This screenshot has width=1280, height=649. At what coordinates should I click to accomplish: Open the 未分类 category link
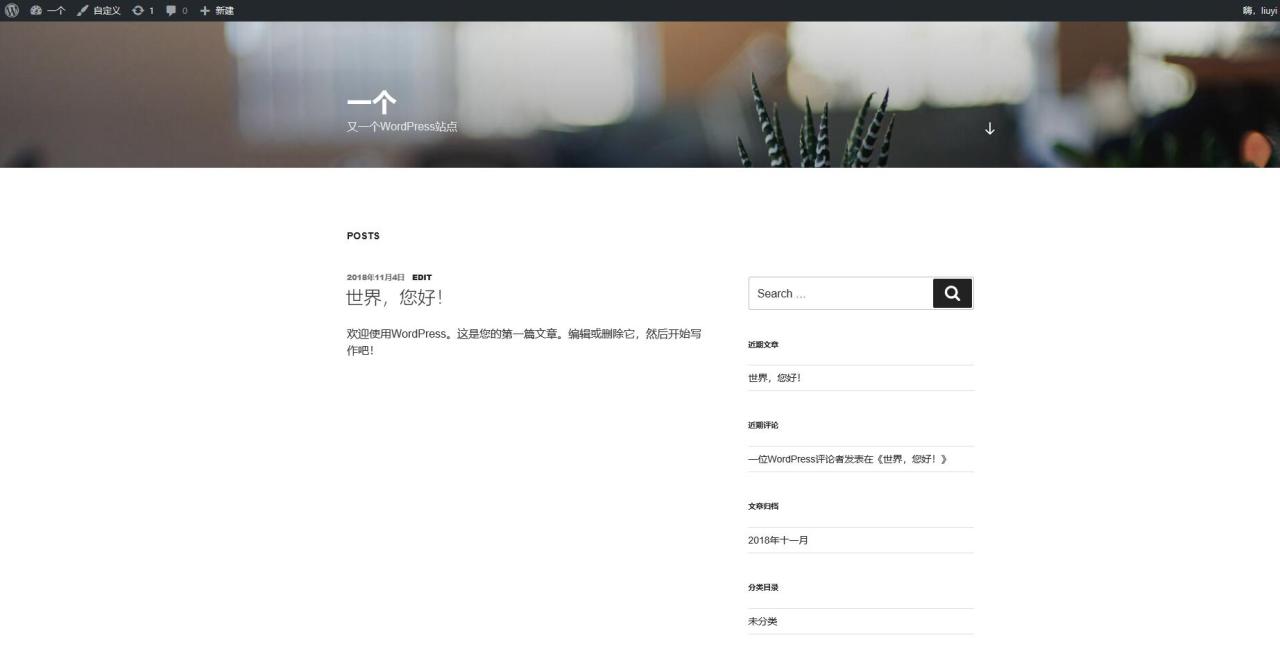point(762,621)
